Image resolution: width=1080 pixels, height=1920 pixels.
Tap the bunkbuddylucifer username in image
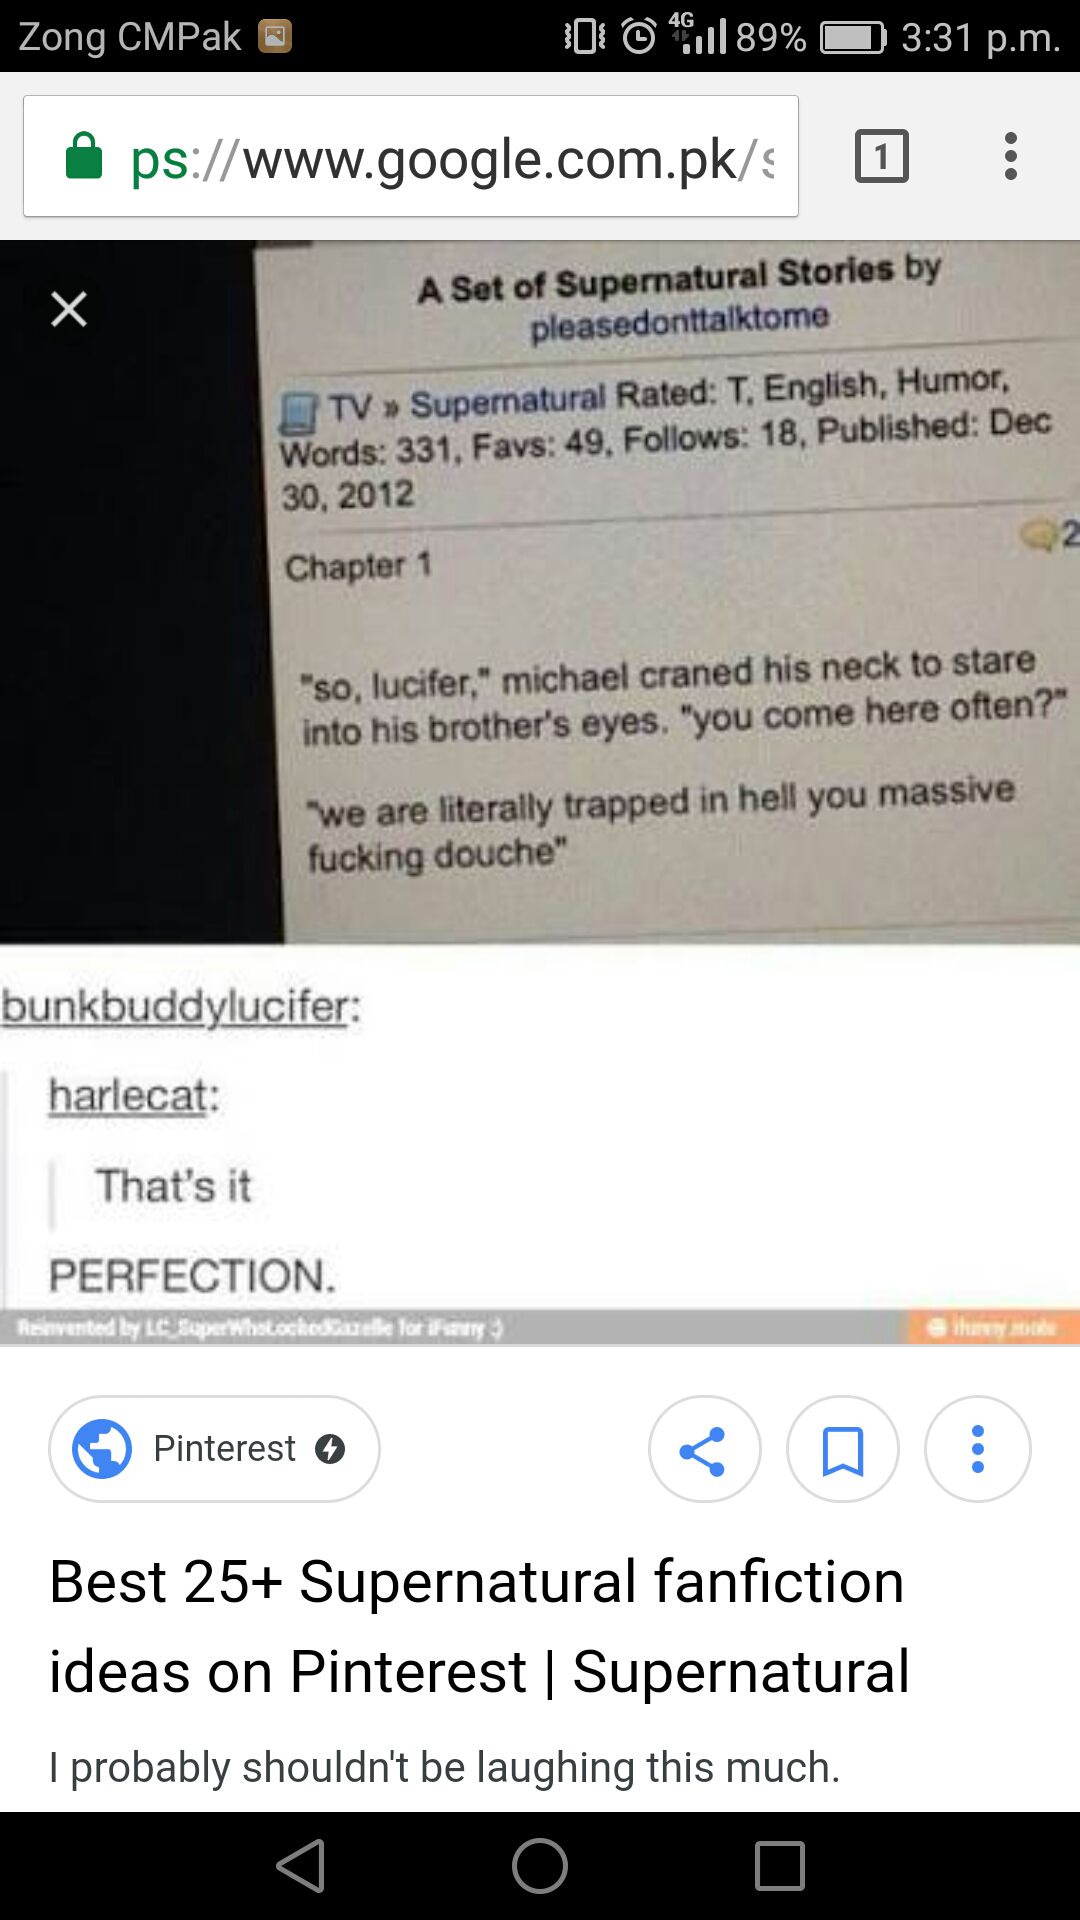[181, 1007]
